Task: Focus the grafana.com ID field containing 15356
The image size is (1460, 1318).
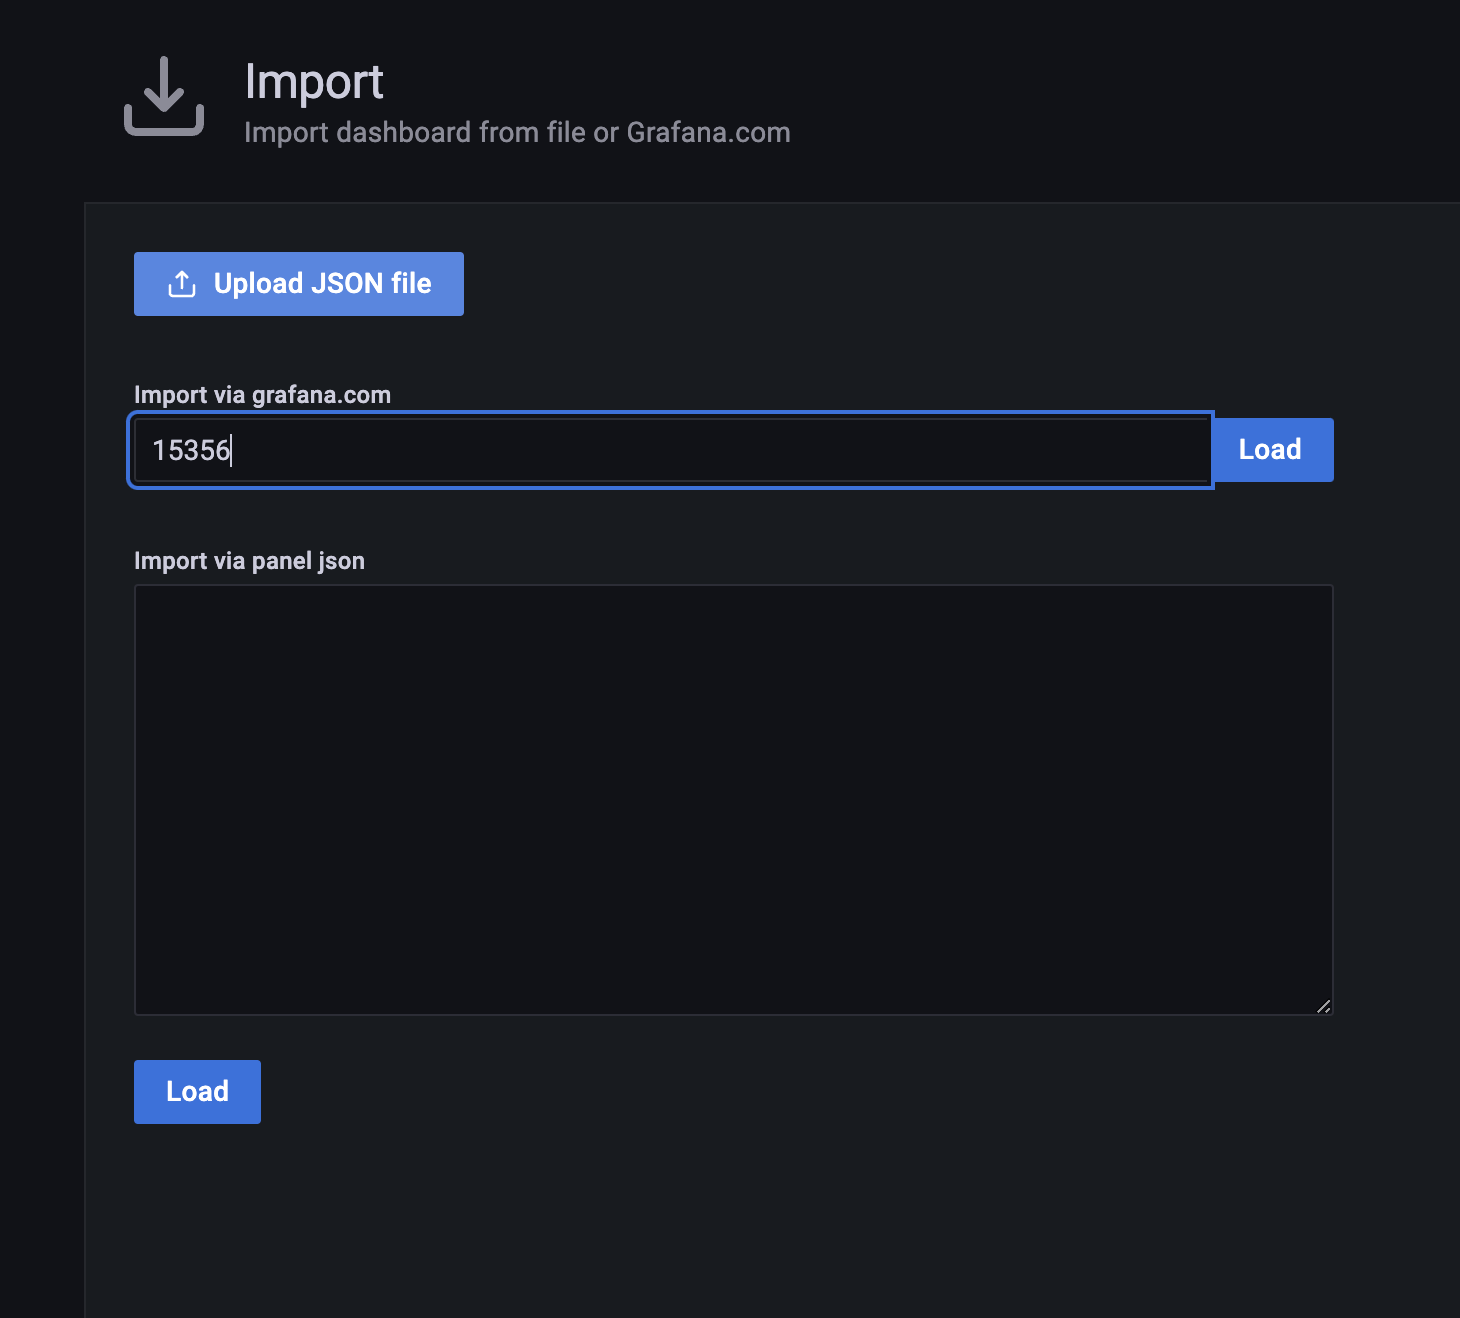Action: (x=672, y=450)
